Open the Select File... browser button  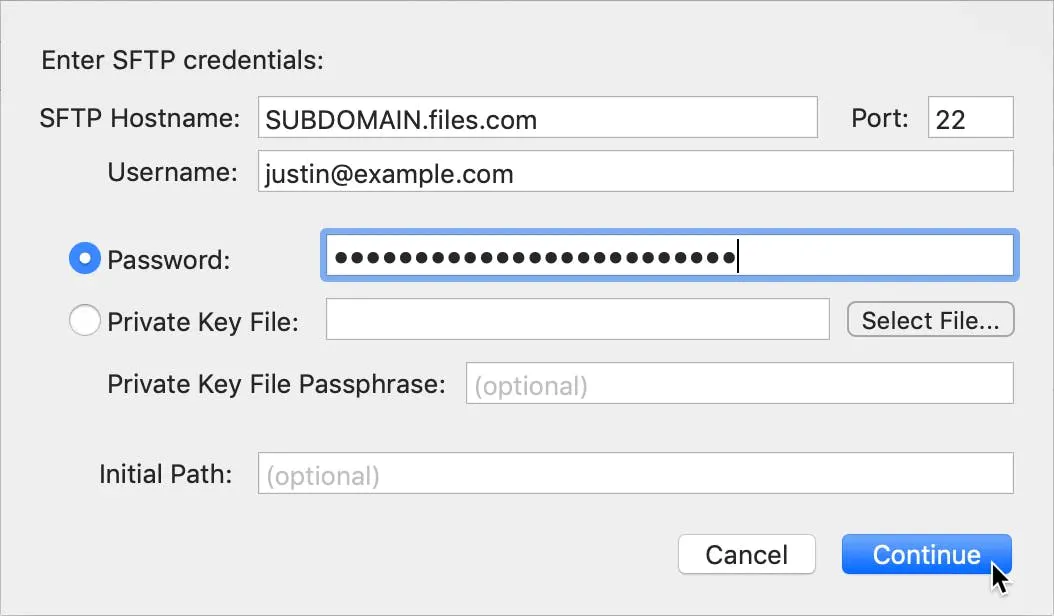[x=930, y=319]
